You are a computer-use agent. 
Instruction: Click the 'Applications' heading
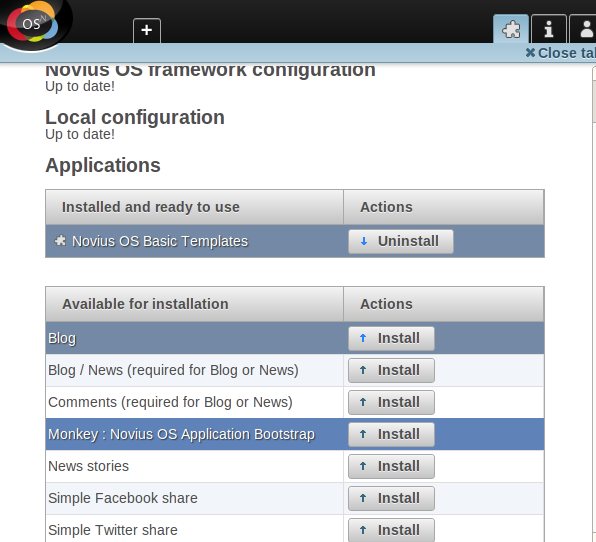(x=103, y=165)
